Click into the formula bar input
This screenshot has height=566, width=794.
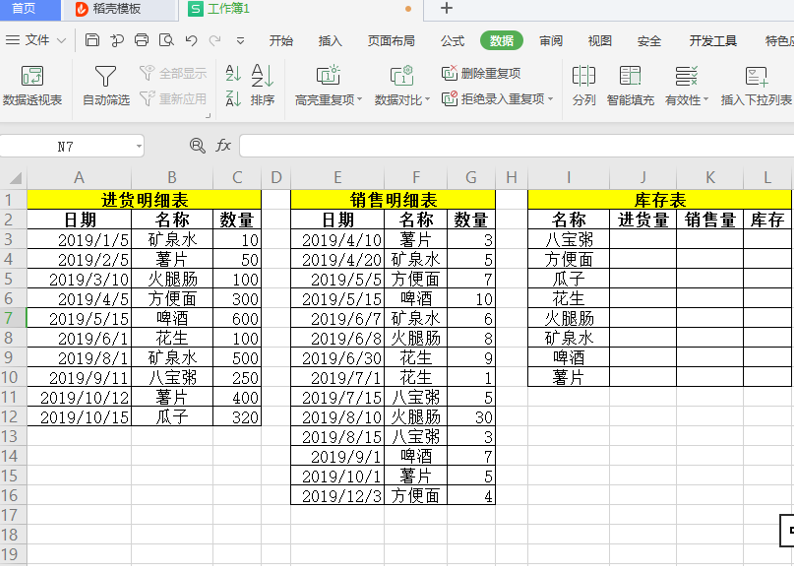[517, 146]
